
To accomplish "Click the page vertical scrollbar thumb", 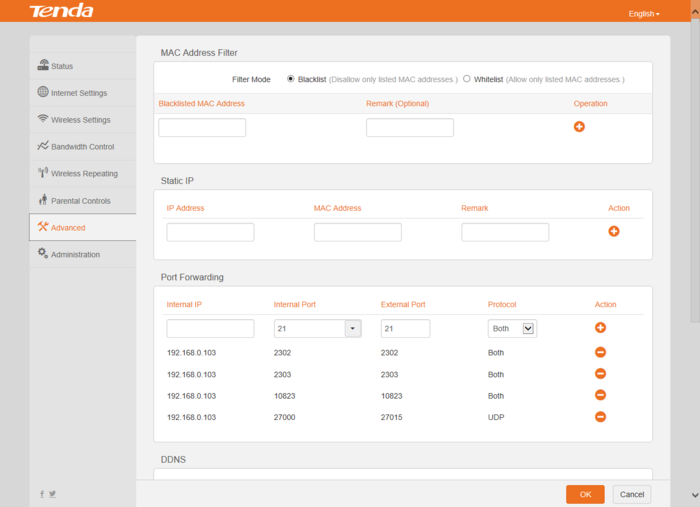I will click(x=695, y=170).
